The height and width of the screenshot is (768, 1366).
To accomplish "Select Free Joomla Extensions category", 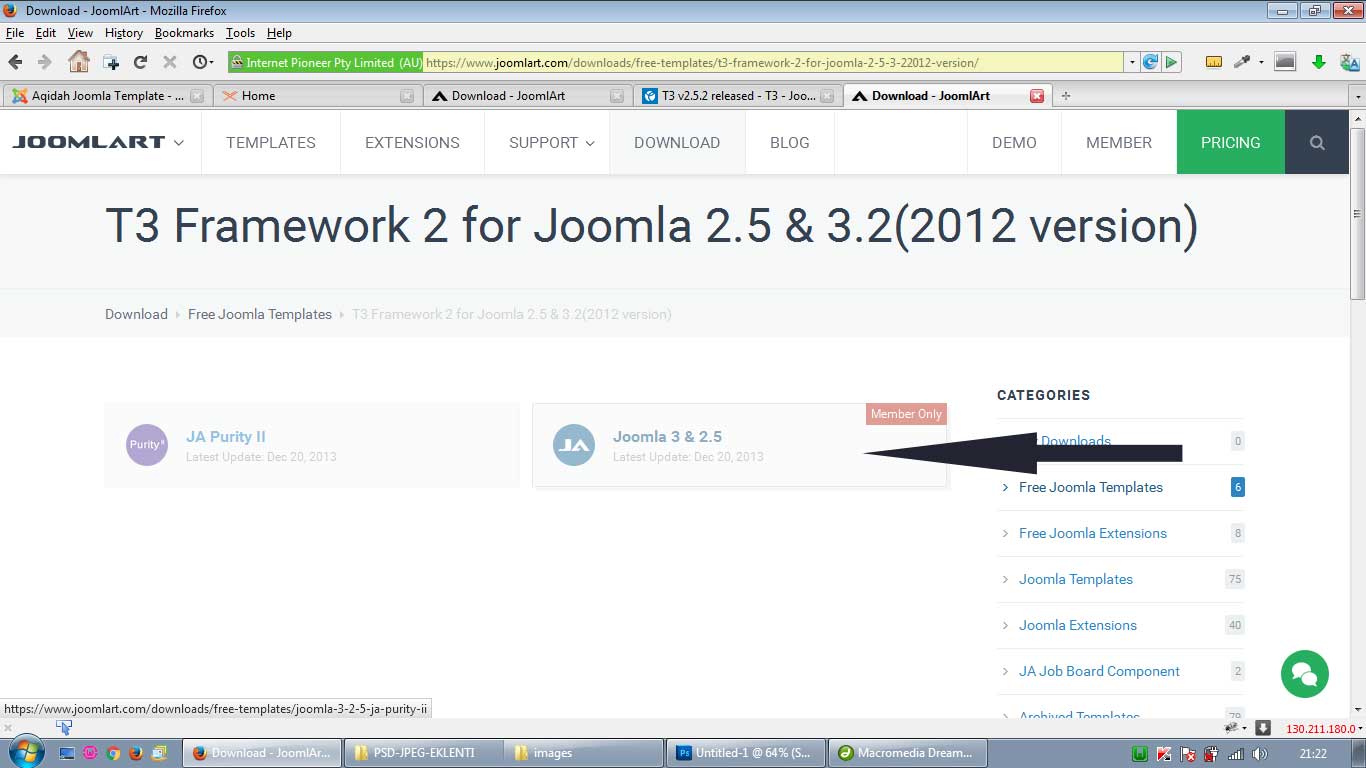I will [x=1093, y=533].
